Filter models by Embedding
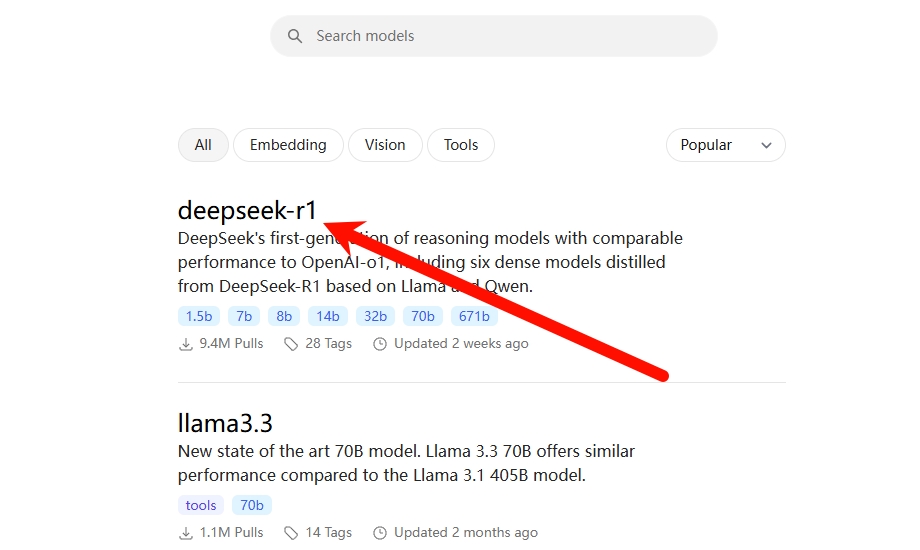Screen dimensions: 920x550 tap(288, 145)
